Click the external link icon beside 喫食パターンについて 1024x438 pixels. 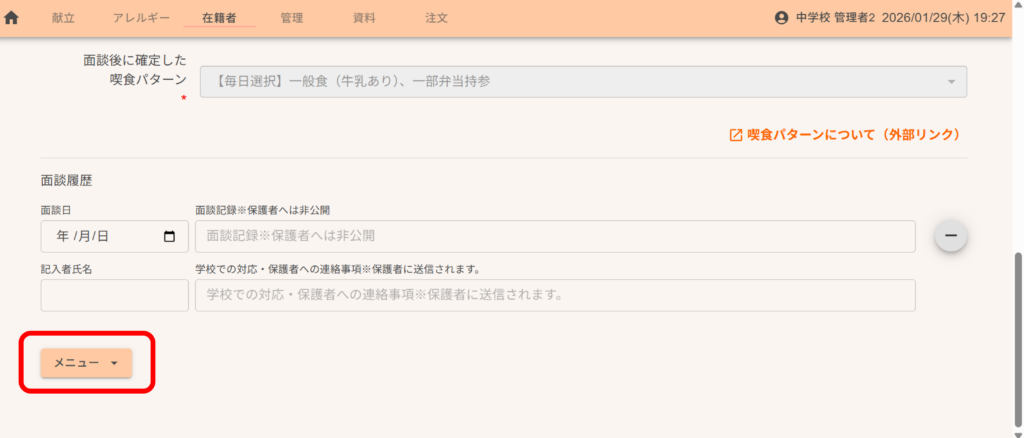736,135
